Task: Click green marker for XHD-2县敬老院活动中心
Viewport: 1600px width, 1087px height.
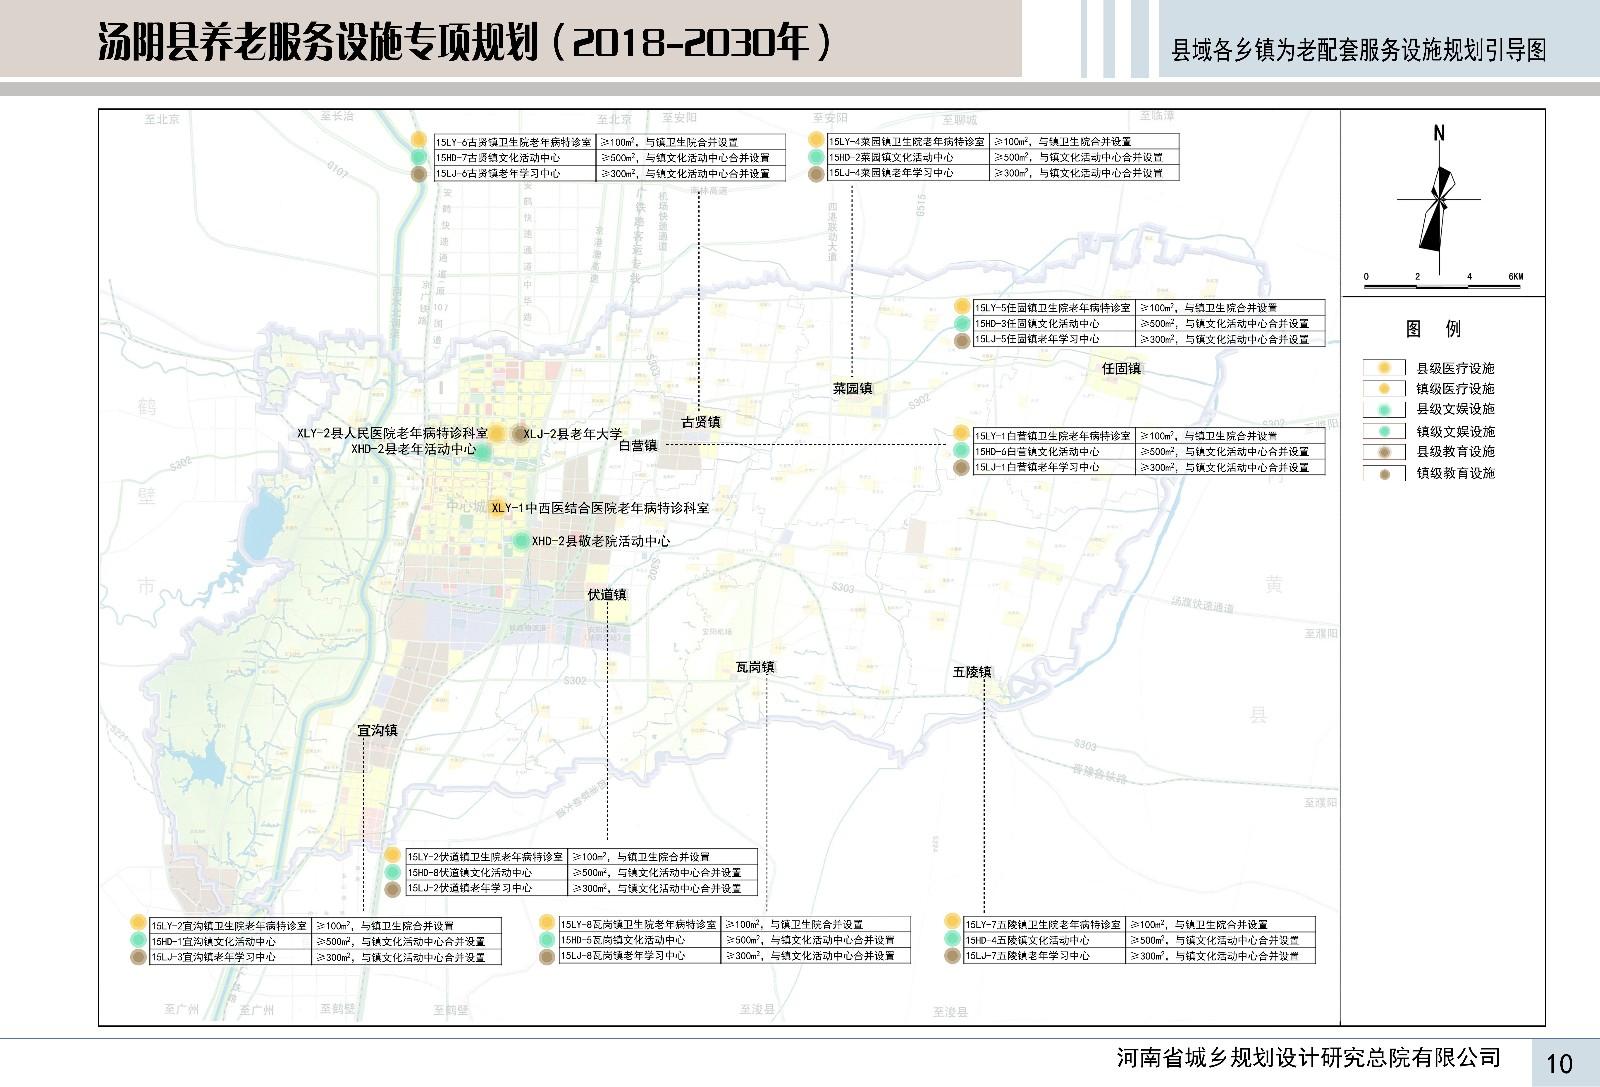Action: click(x=521, y=541)
